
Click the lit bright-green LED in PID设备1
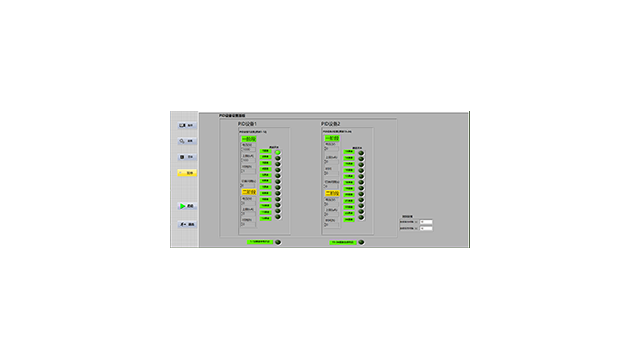pos(278,152)
